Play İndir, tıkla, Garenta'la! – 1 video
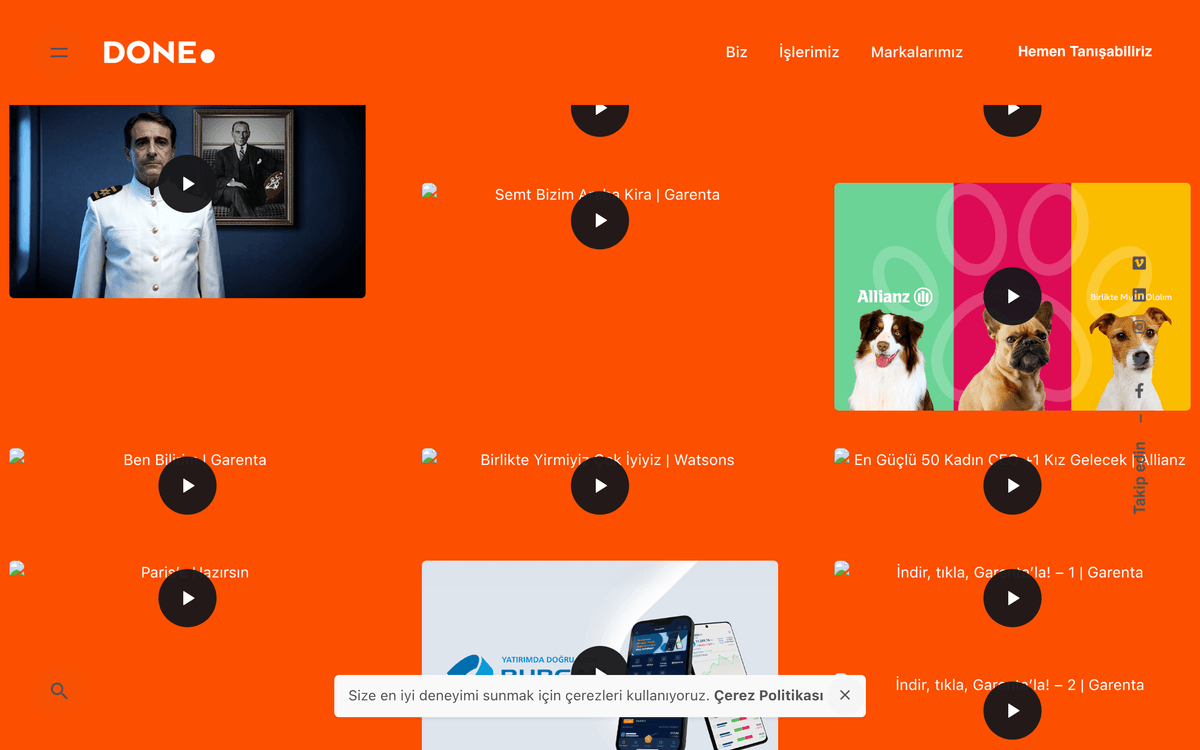Viewport: 1200px width, 750px height. [1012, 598]
